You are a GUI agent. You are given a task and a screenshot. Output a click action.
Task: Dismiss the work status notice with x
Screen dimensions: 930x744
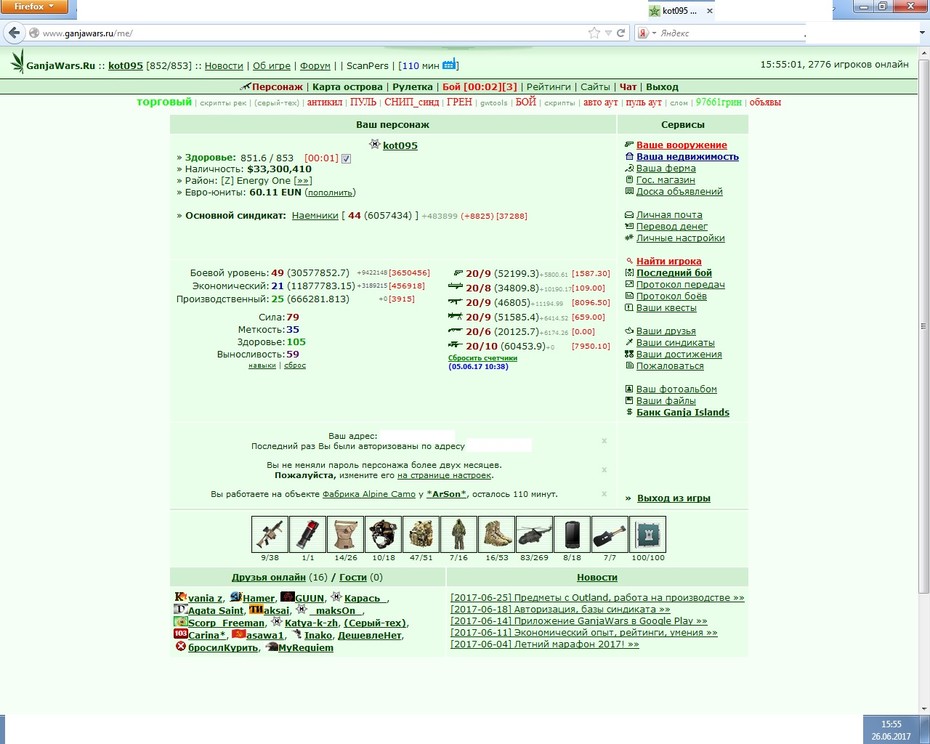[x=604, y=494]
